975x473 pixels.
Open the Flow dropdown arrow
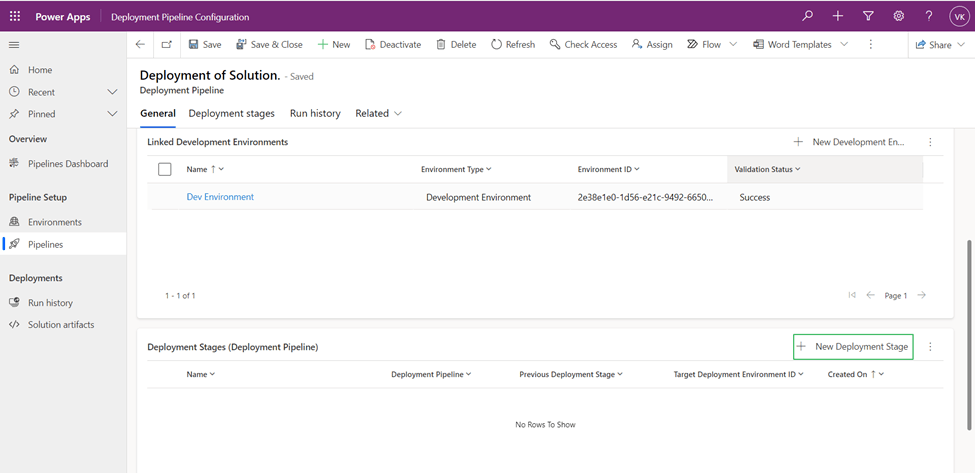[x=733, y=45]
